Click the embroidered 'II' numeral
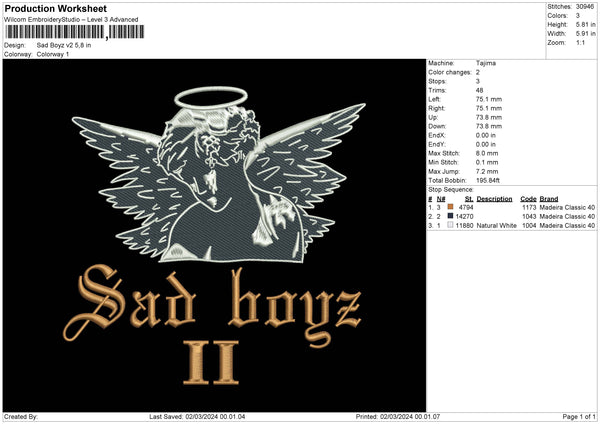Image resolution: width=600 pixels, height=424 pixels. [x=211, y=362]
